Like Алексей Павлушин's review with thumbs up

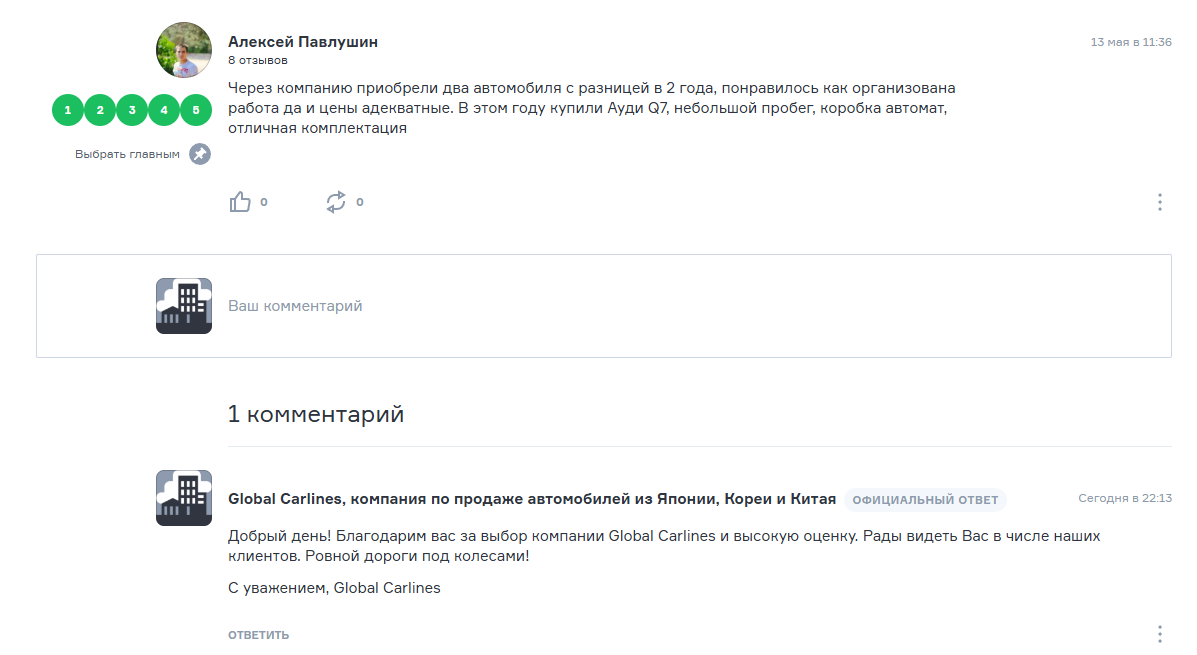click(x=240, y=202)
